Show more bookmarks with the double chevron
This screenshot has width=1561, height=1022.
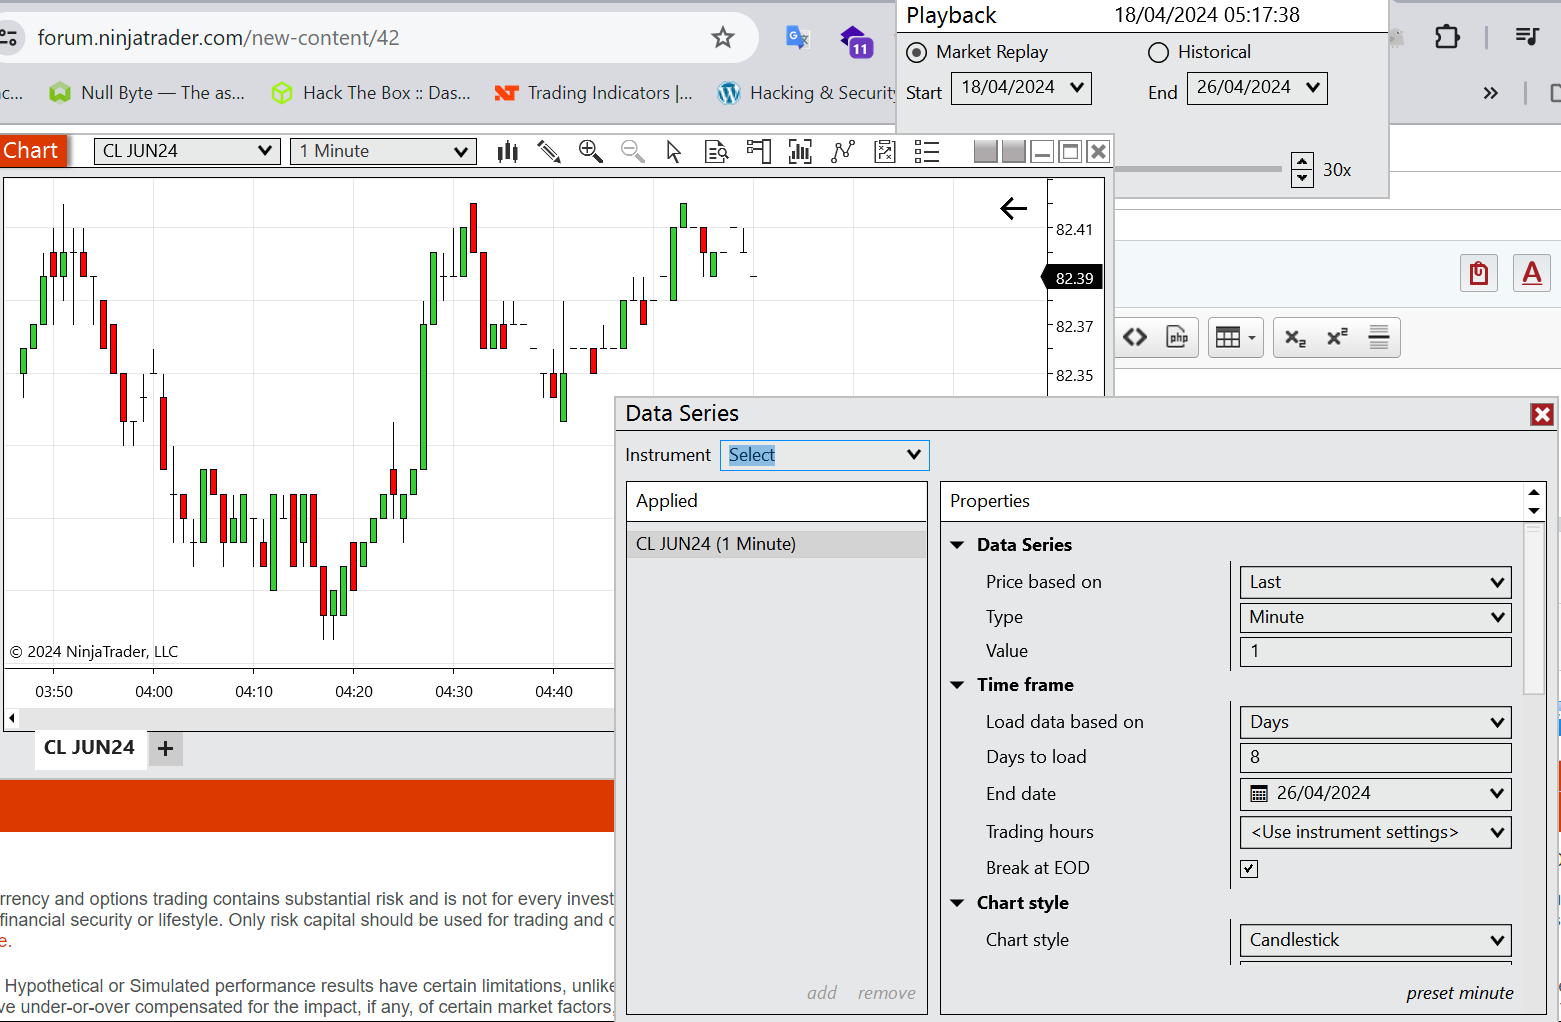(1491, 93)
